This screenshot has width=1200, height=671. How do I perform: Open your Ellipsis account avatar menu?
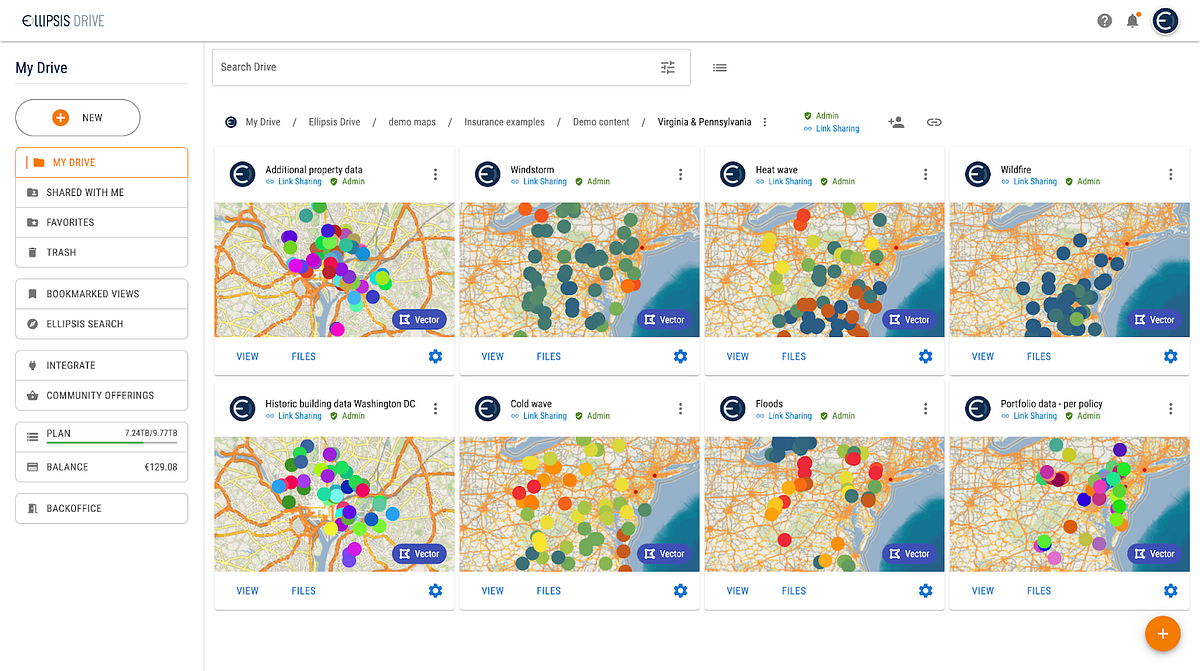tap(1164, 20)
